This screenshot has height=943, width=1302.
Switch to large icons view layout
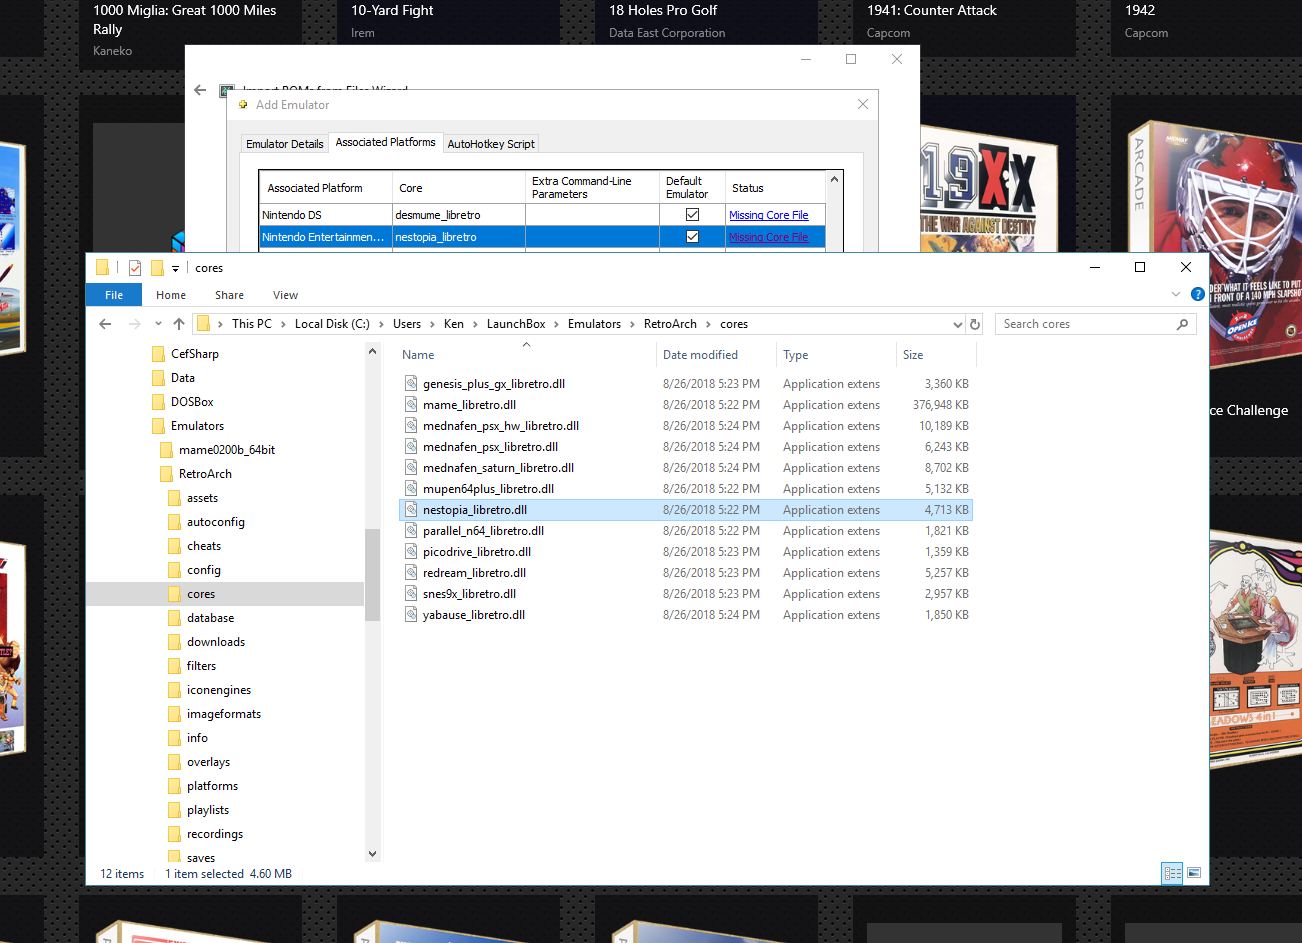pos(1193,873)
